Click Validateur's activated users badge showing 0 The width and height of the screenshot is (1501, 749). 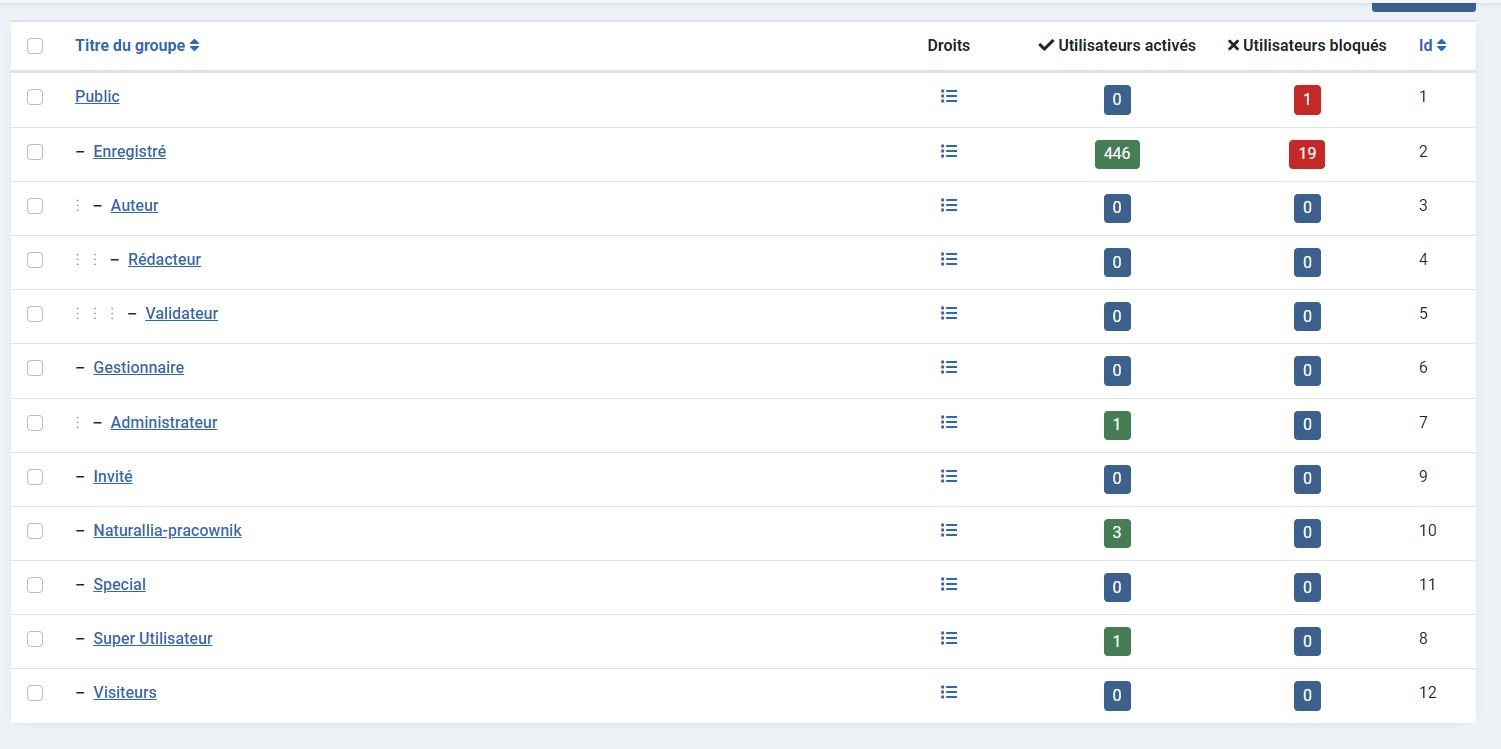pyautogui.click(x=1117, y=316)
